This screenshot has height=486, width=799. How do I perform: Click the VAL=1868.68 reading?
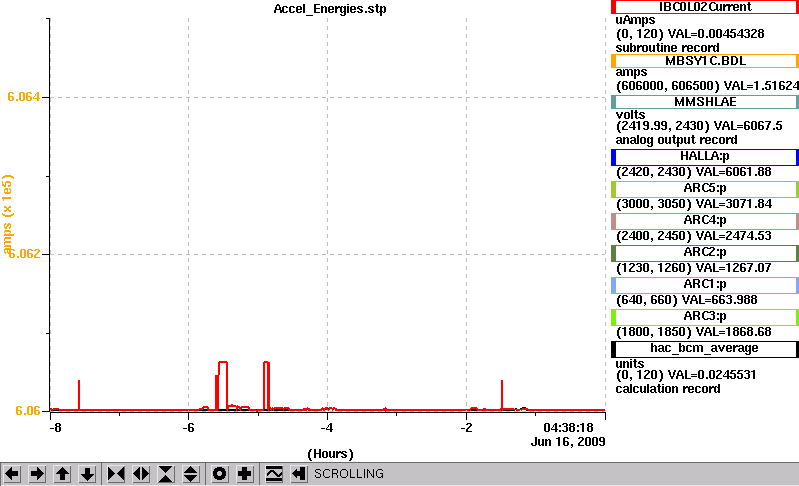click(734, 332)
